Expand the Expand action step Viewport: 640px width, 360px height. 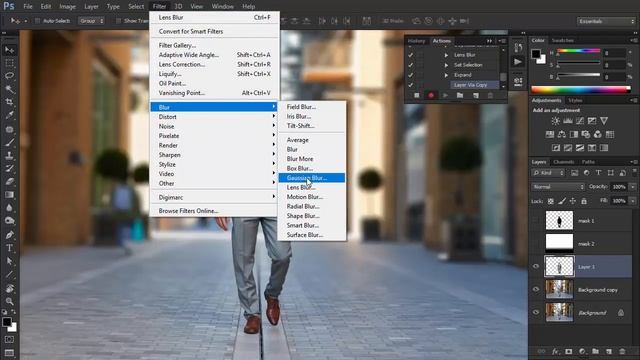click(x=446, y=75)
